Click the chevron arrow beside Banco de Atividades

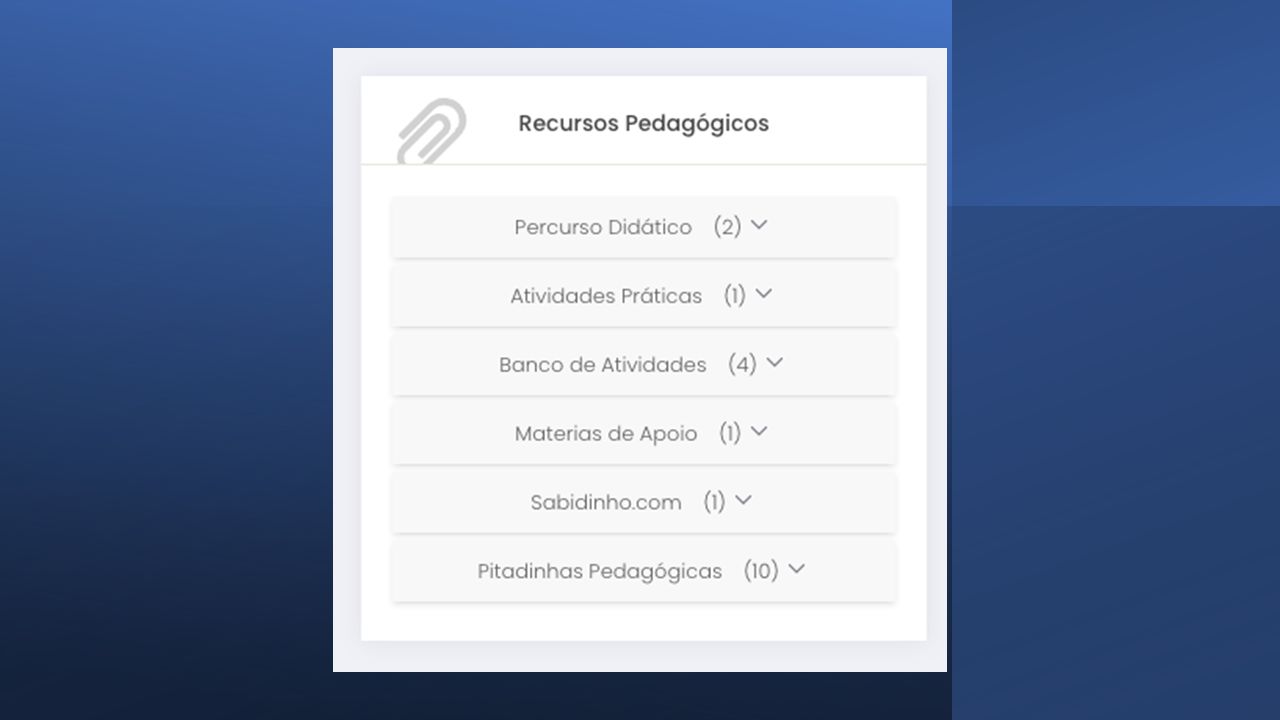774,363
